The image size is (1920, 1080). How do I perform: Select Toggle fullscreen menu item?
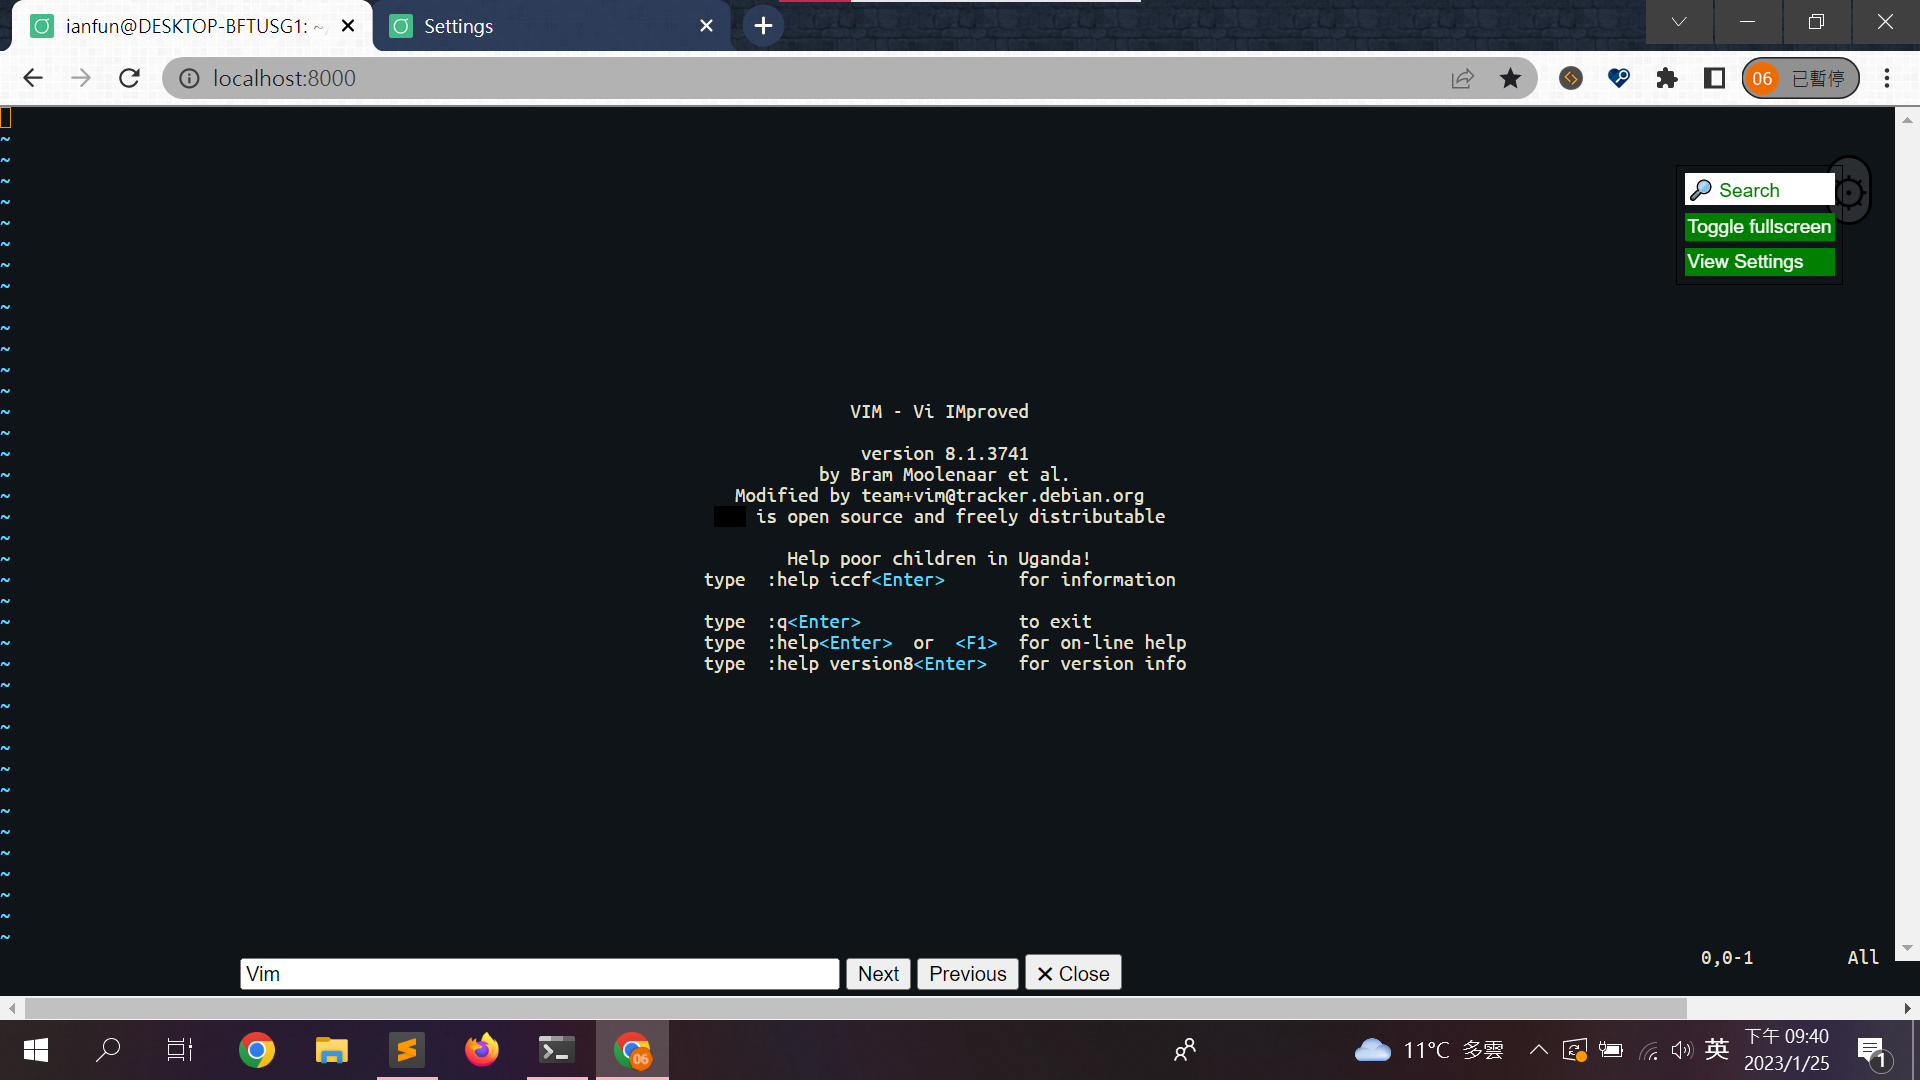click(x=1760, y=227)
